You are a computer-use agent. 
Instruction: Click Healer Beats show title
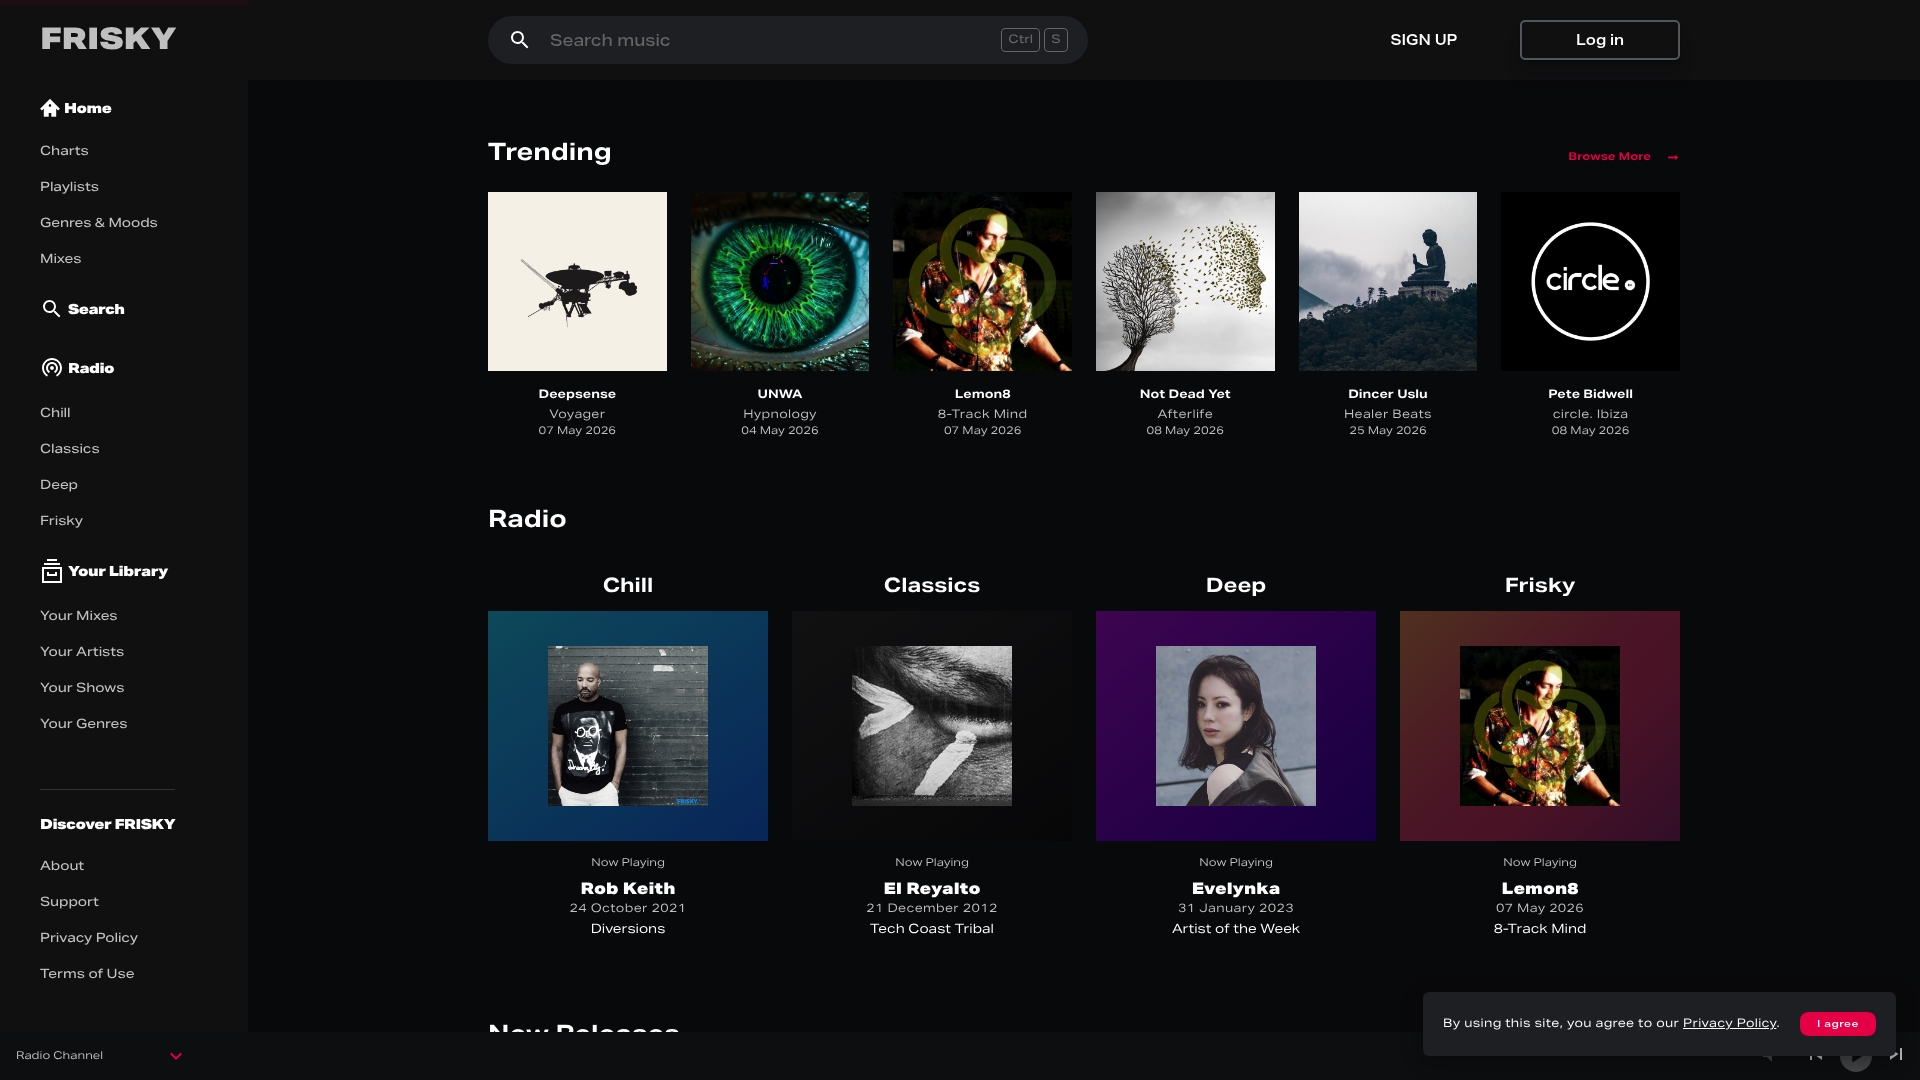coord(1387,414)
